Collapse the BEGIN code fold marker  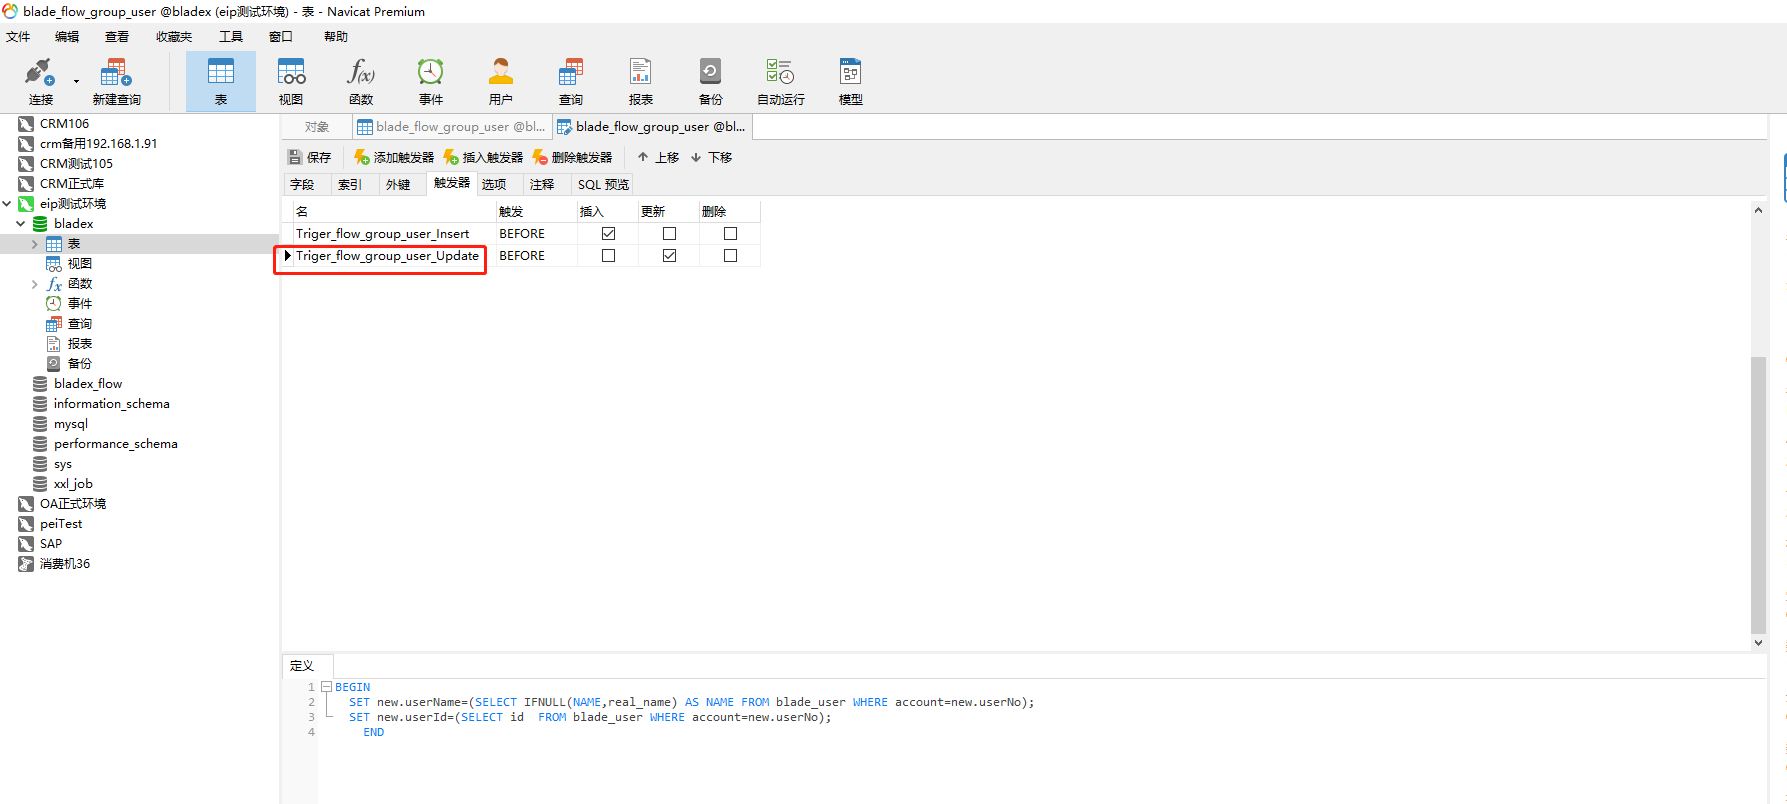click(x=326, y=687)
